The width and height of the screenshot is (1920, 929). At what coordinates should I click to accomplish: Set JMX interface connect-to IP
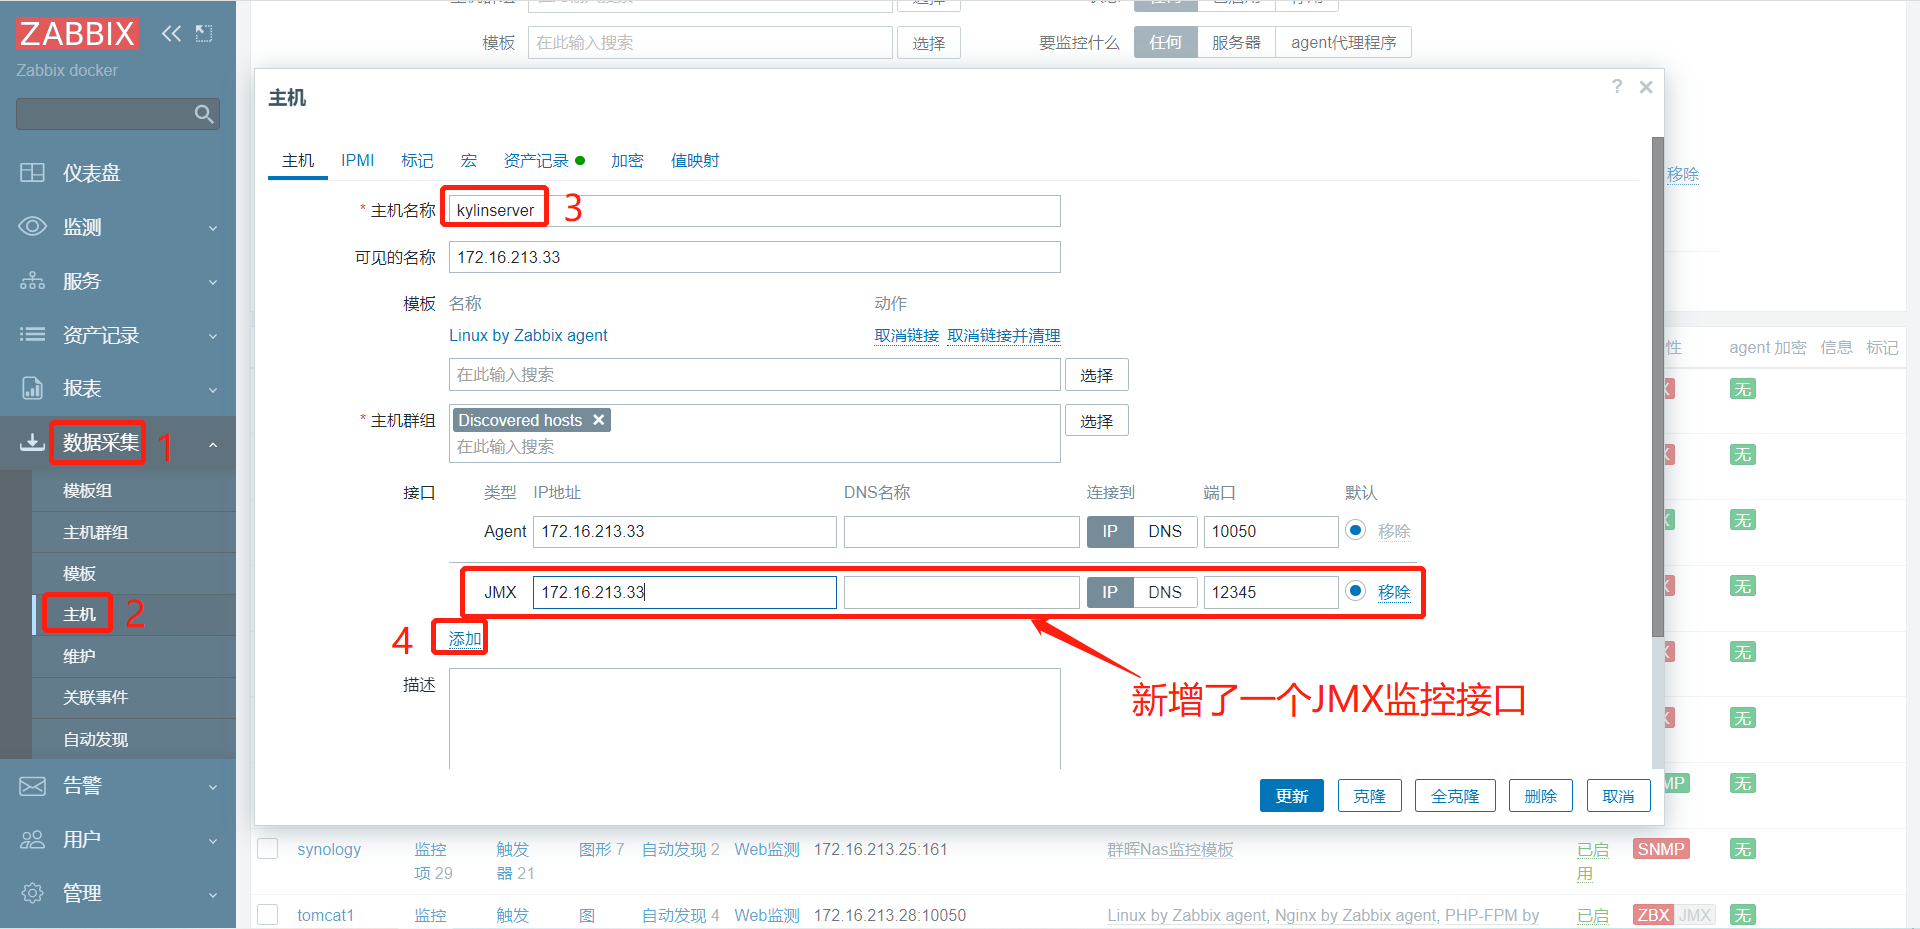(1110, 592)
